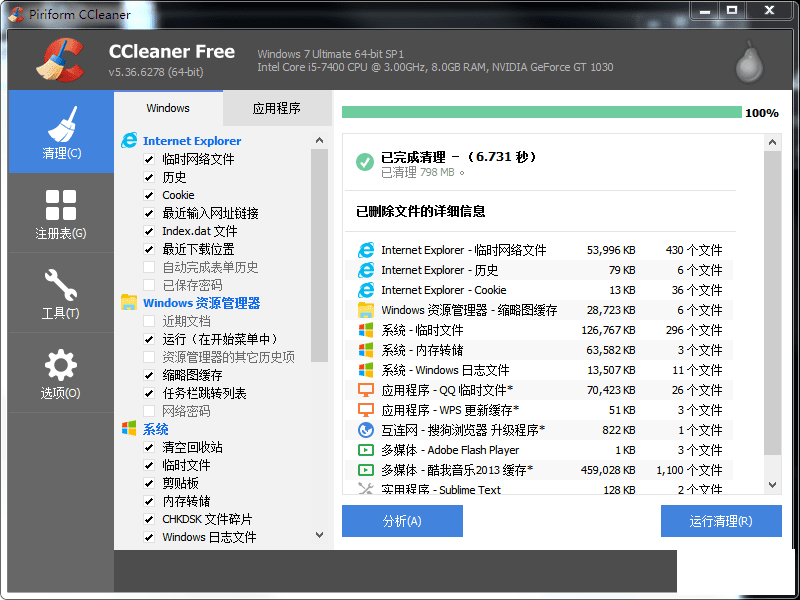This screenshot has width=800, height=600.
Task: Click tools icon beside Sublime Text row
Action: tap(366, 488)
